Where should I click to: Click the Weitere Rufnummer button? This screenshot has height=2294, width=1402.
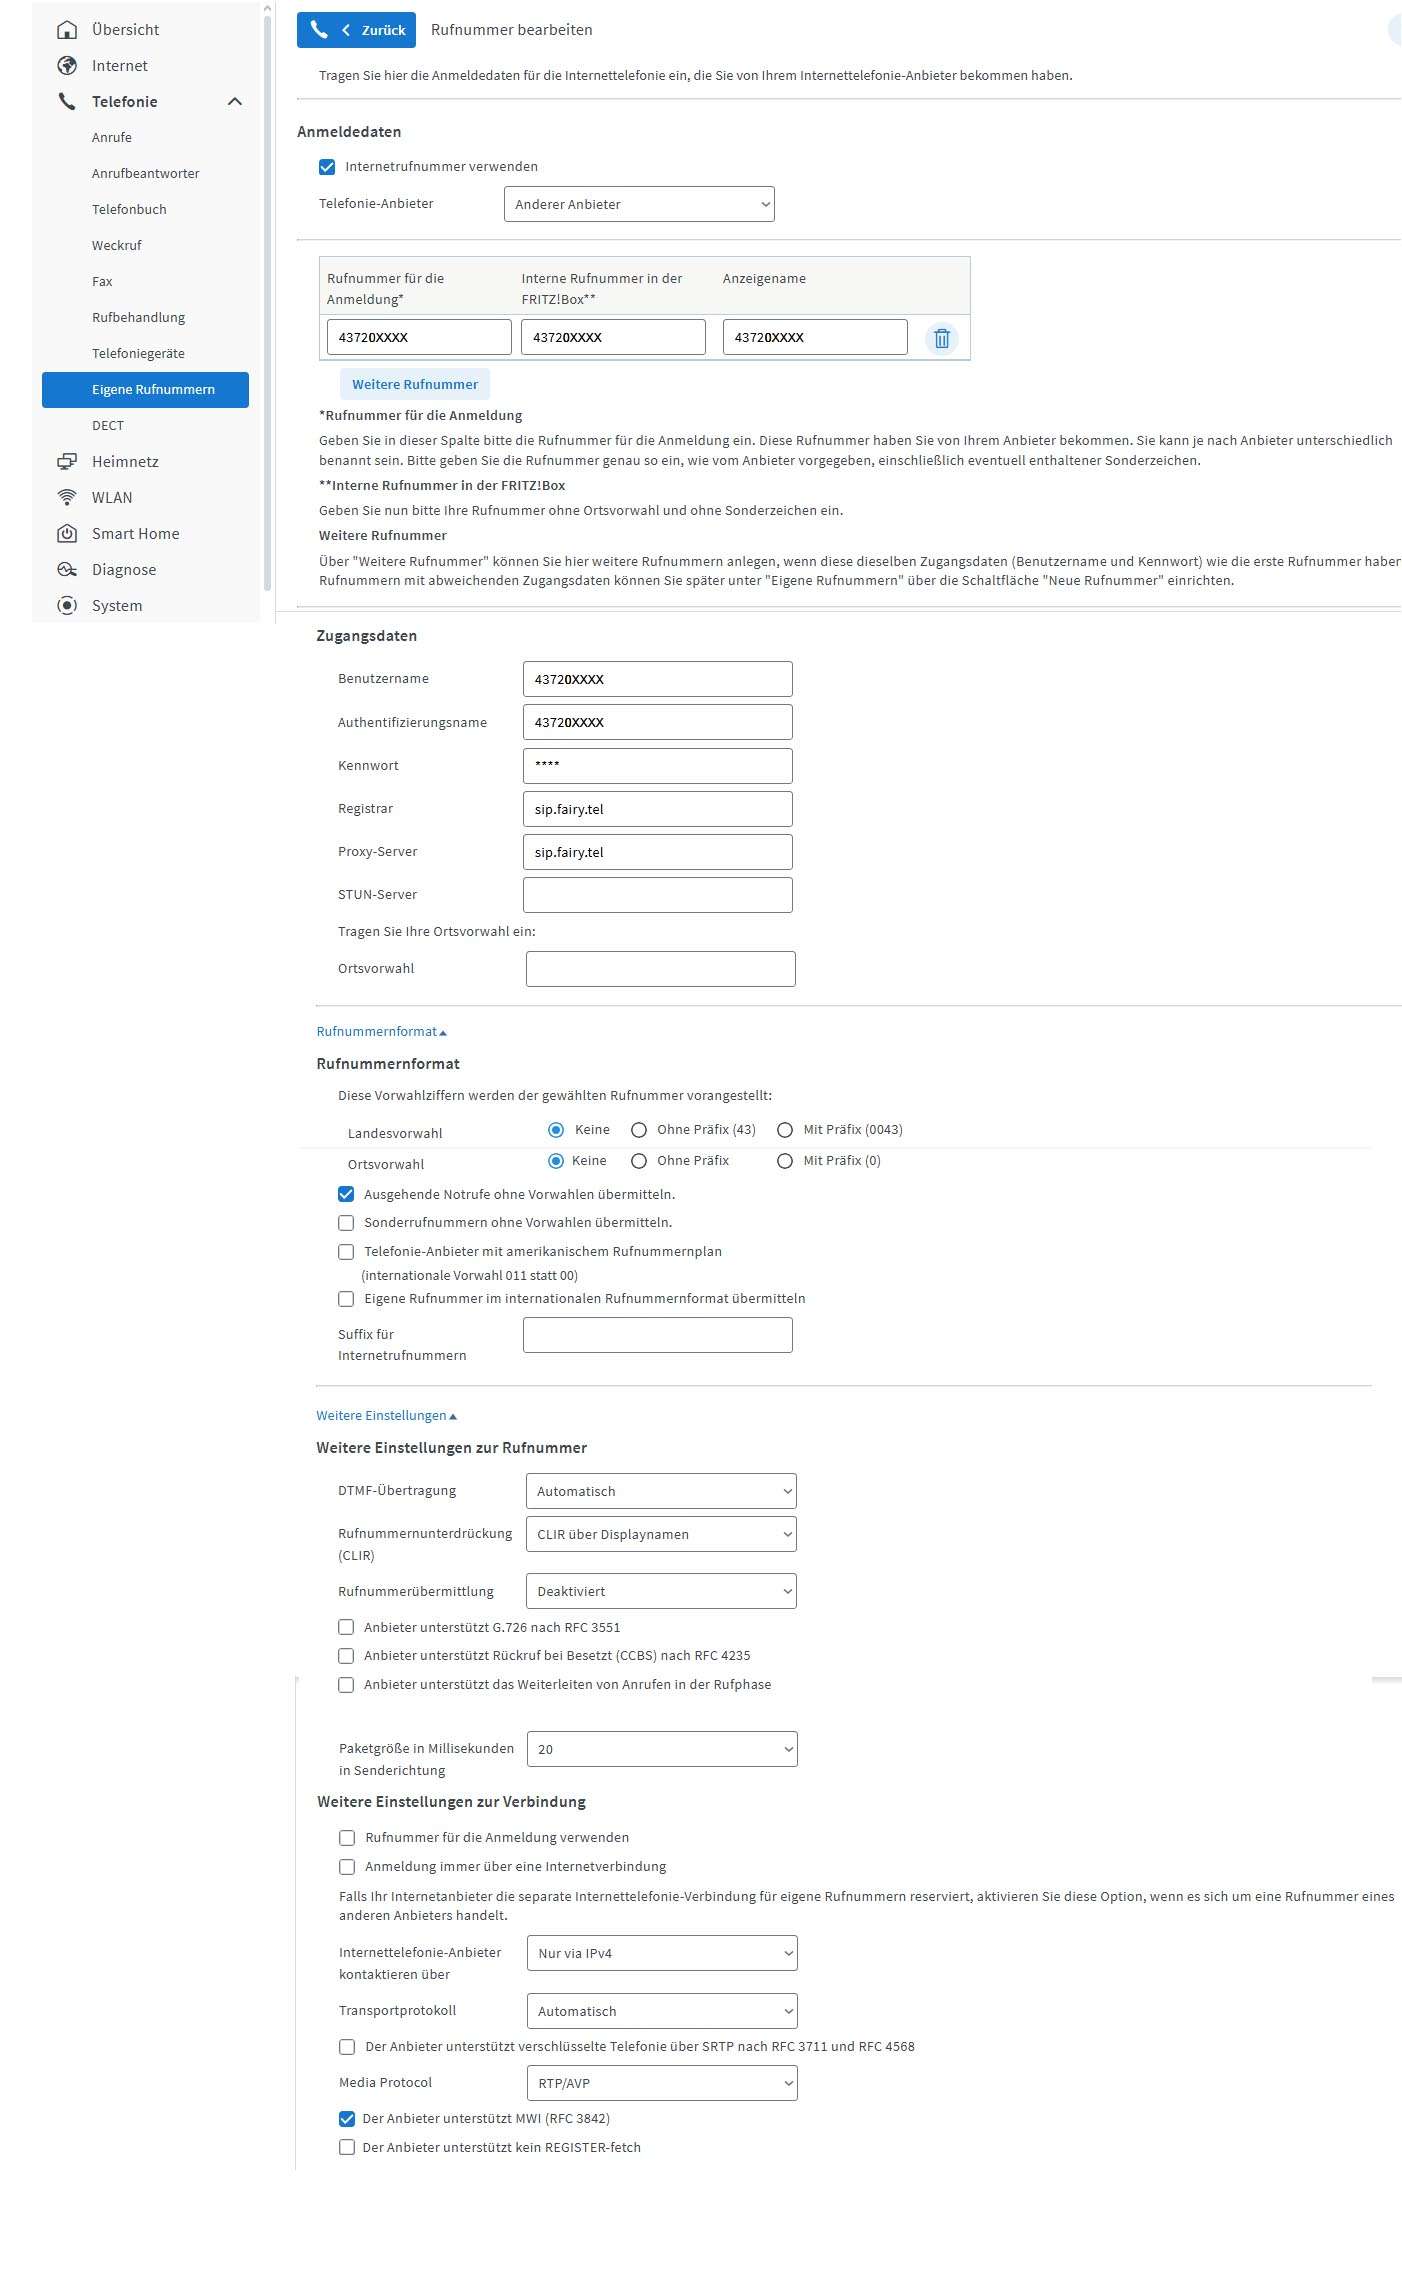point(415,385)
